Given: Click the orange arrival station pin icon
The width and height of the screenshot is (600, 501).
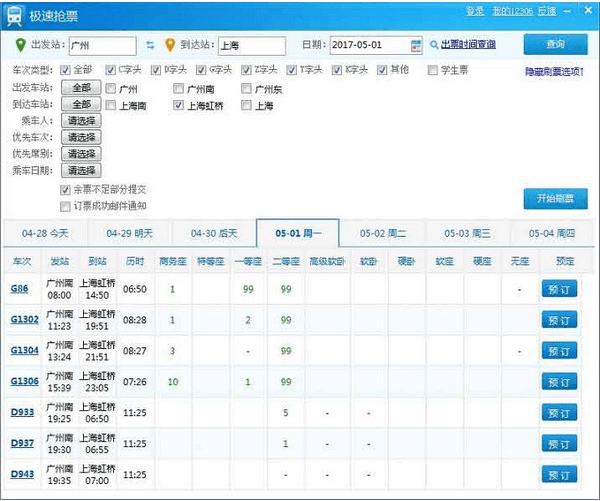Looking at the screenshot, I should click(x=169, y=45).
